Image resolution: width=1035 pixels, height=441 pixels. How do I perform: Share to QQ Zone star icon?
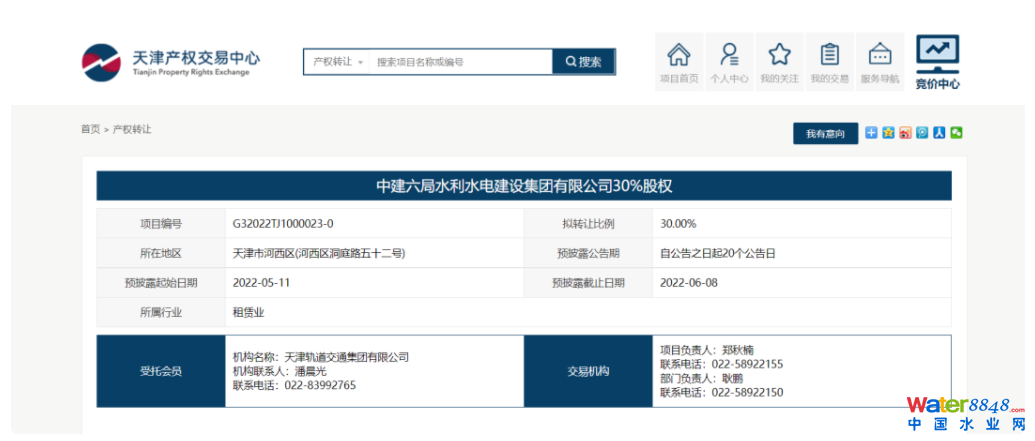[888, 132]
